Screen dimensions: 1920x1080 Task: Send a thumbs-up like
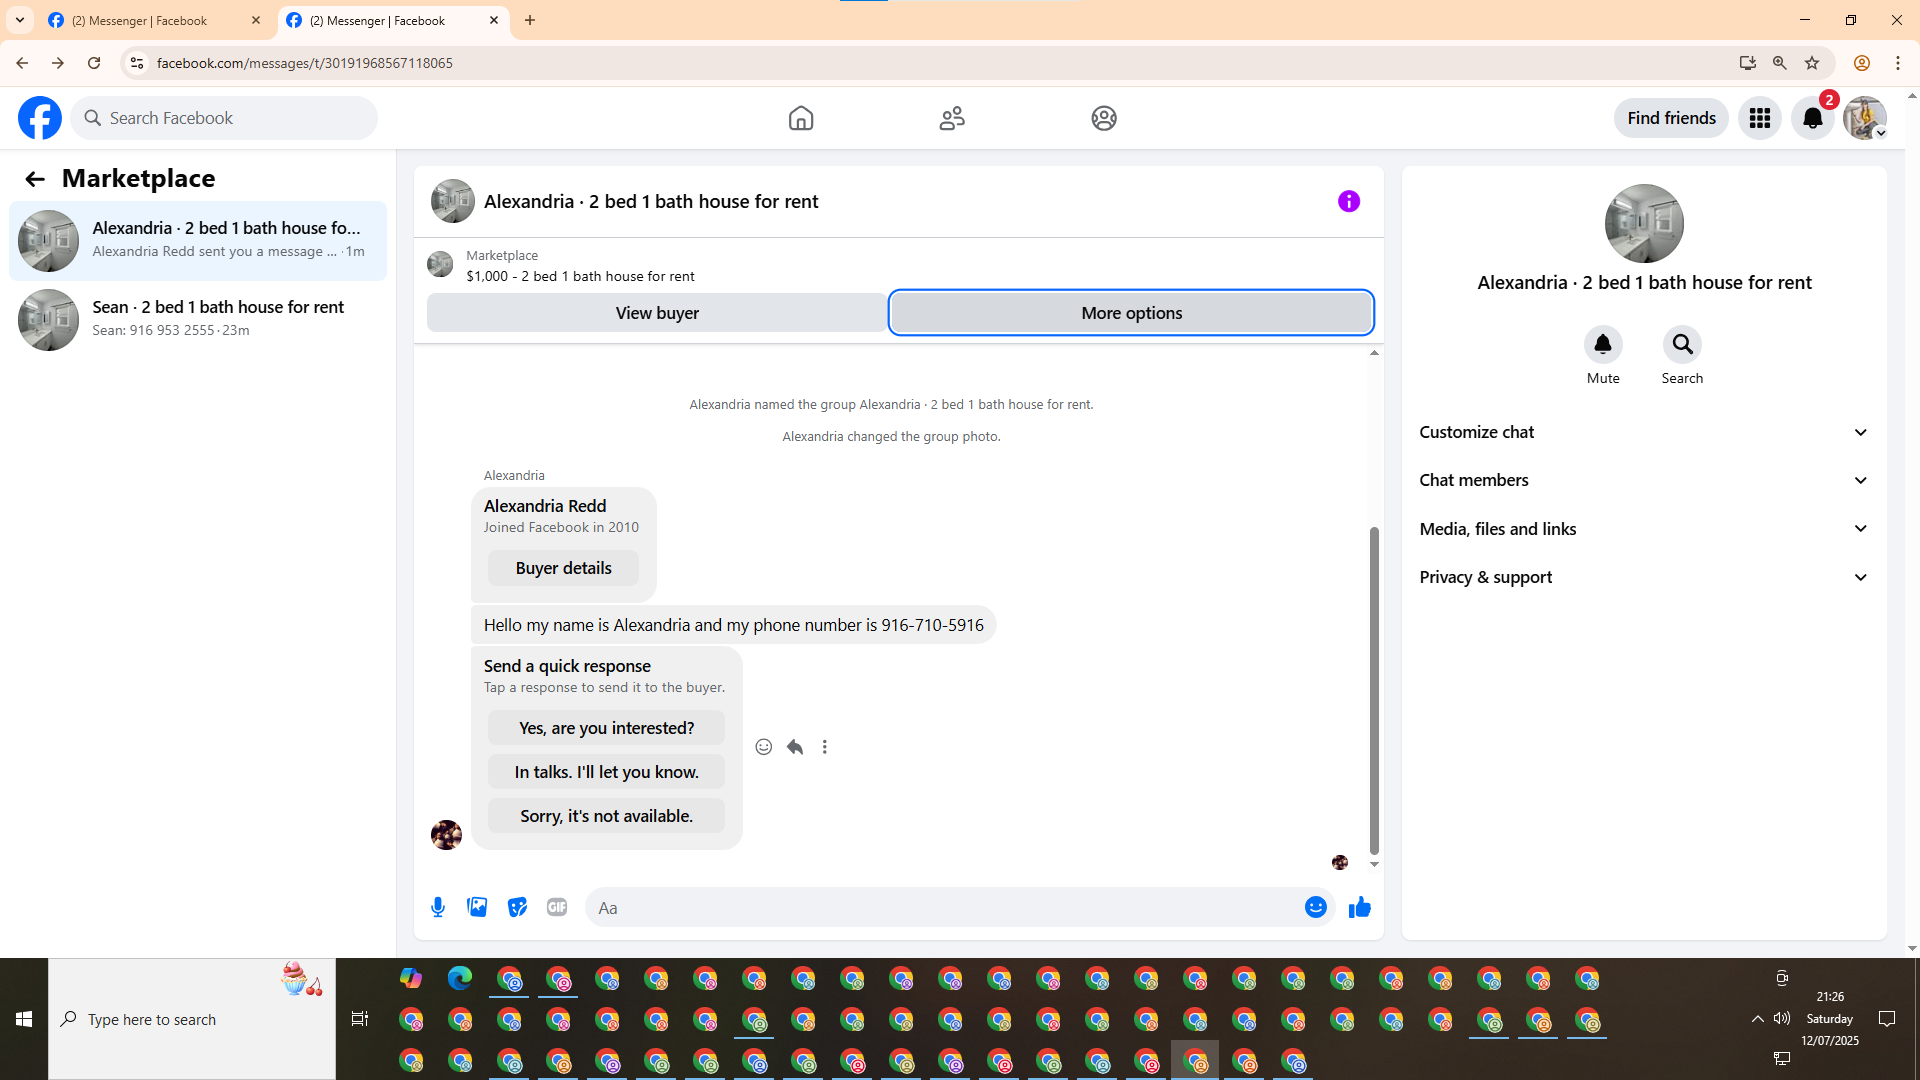(x=1359, y=907)
